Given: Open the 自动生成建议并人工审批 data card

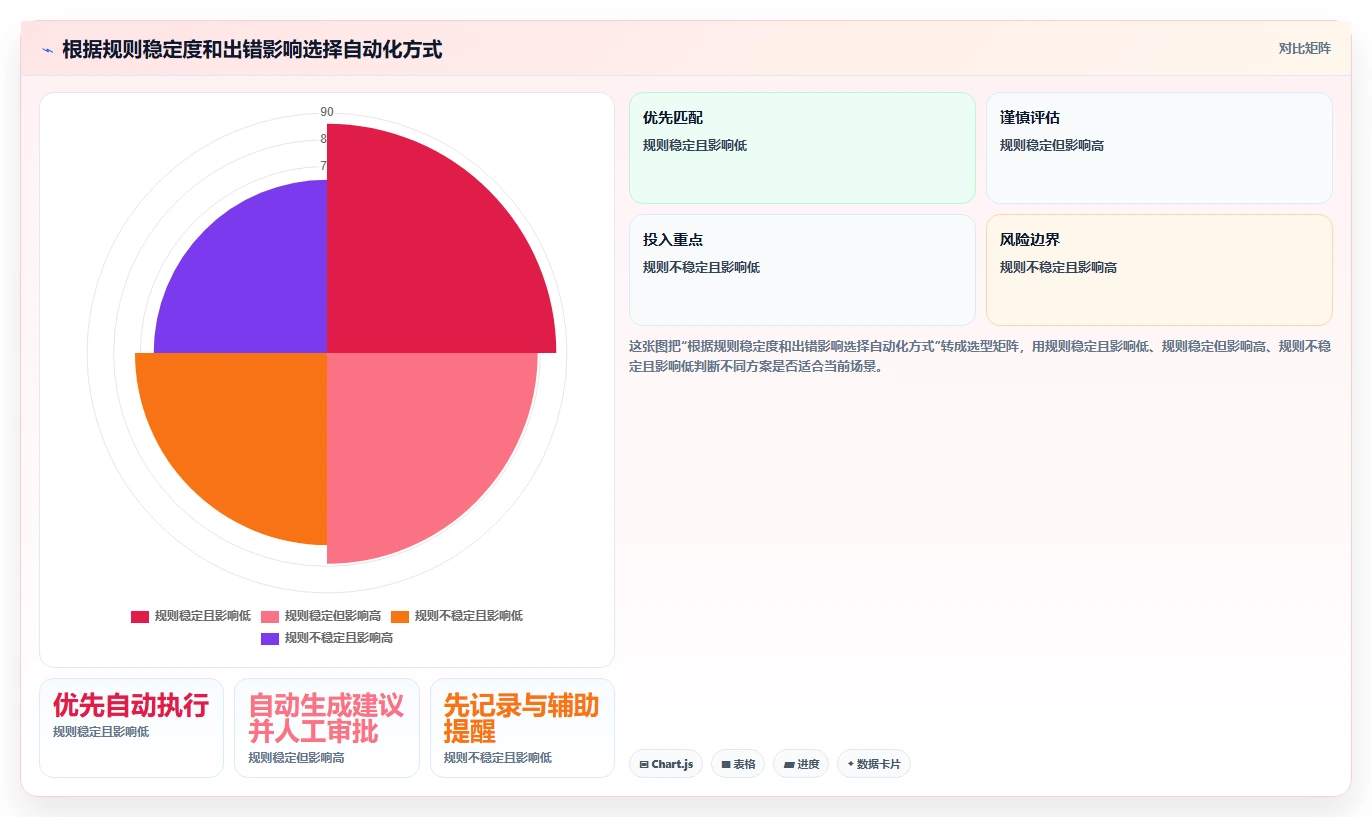Looking at the screenshot, I should (x=327, y=728).
